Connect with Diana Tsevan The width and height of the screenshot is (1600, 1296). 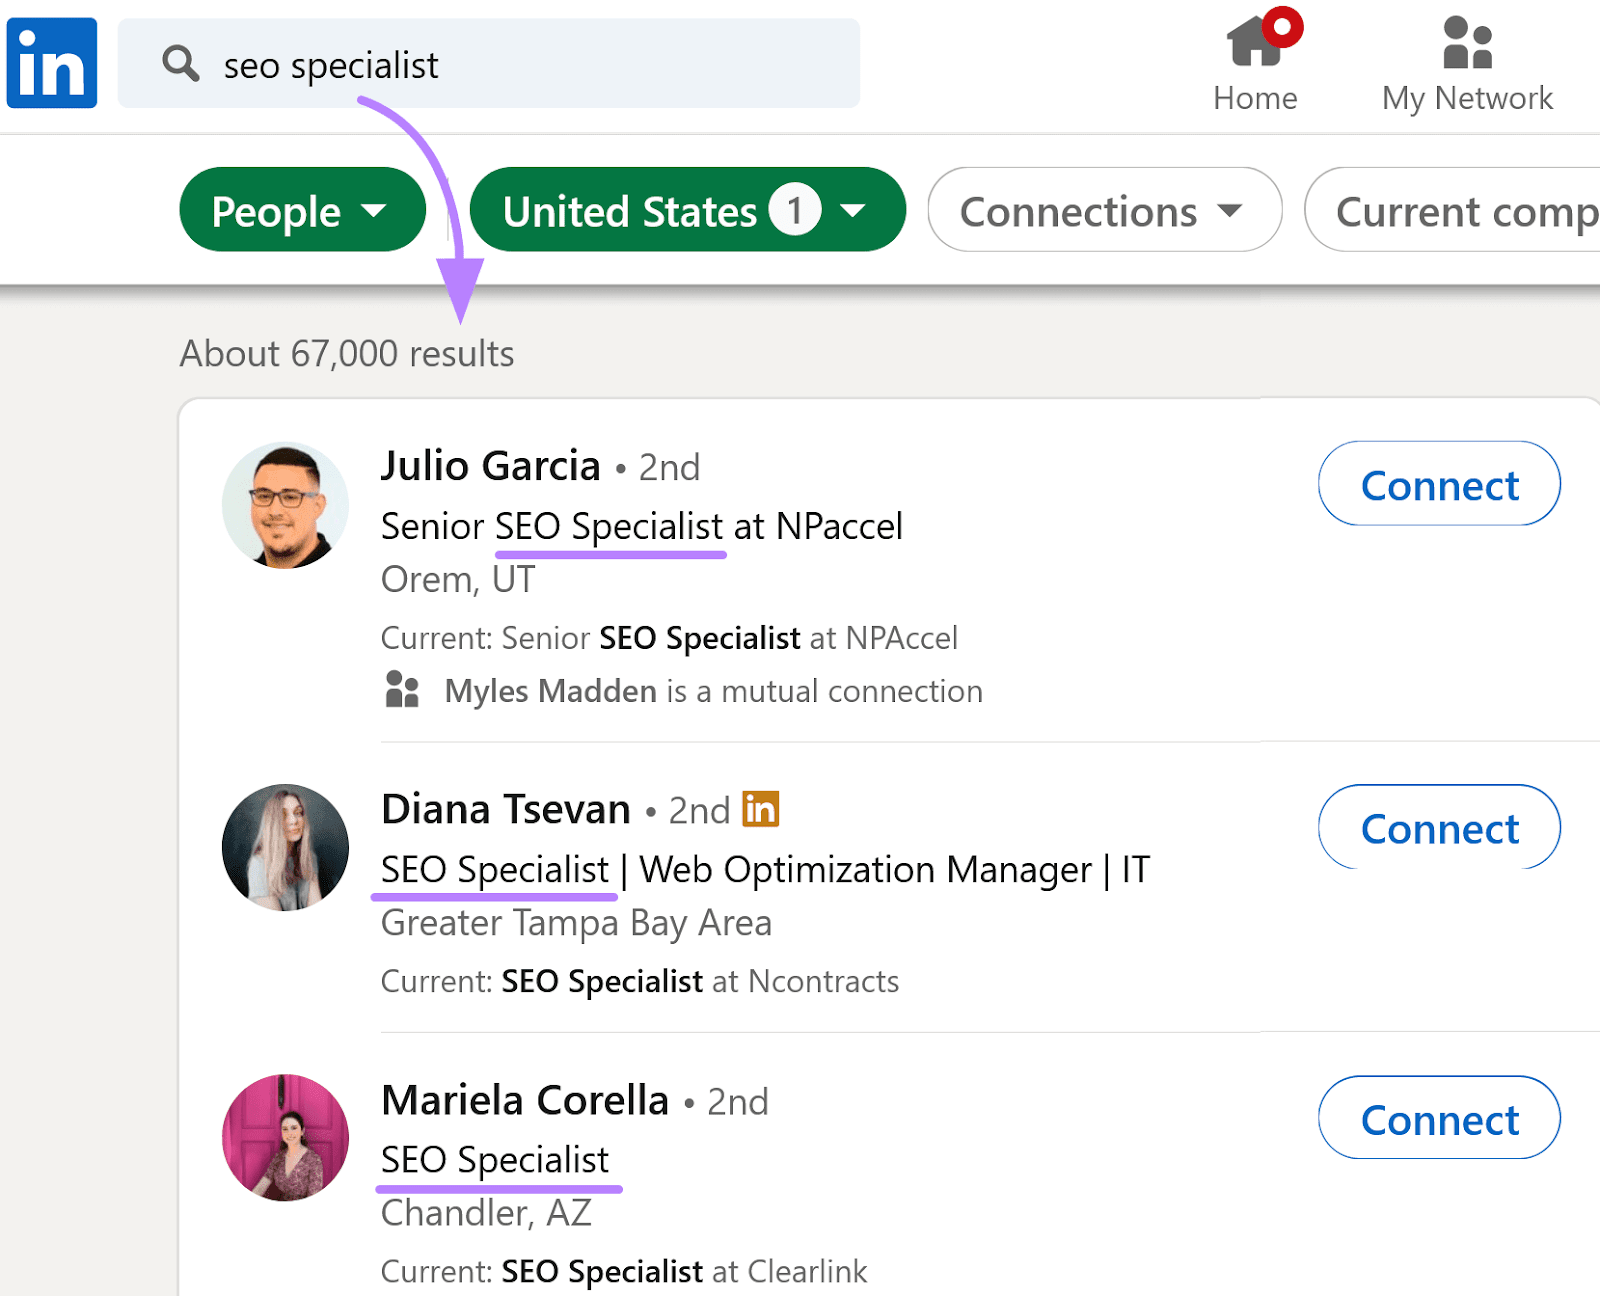click(x=1438, y=828)
